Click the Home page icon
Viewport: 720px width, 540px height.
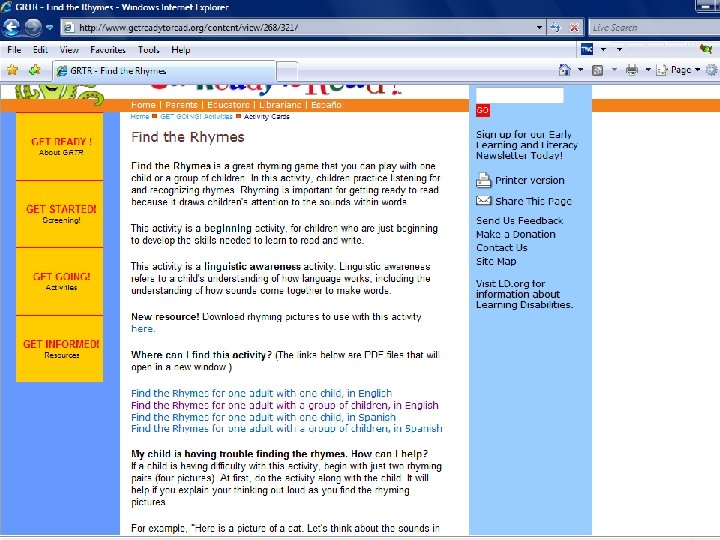point(564,70)
